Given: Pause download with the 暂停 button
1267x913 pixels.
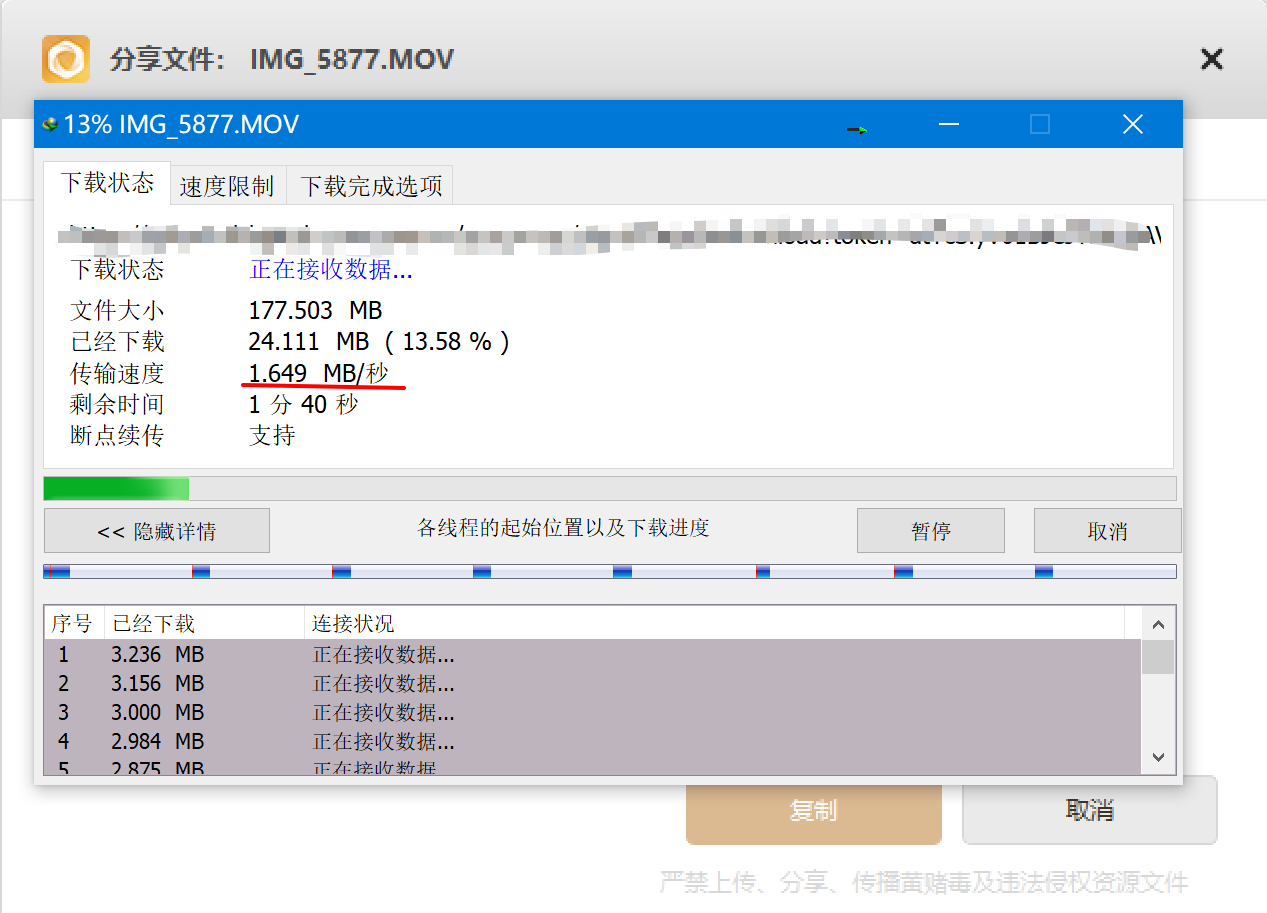Looking at the screenshot, I should tap(931, 531).
